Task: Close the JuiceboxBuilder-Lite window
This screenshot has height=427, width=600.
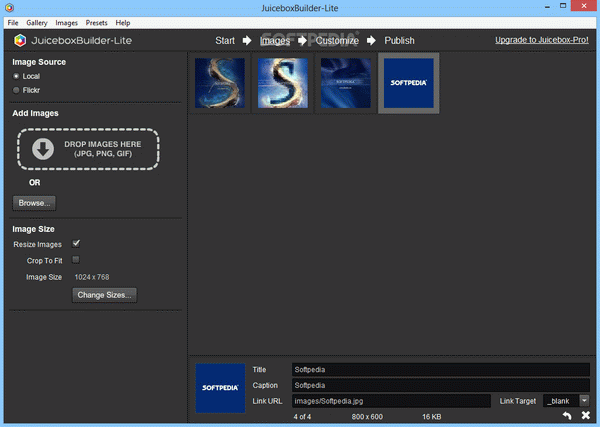Action: click(x=584, y=6)
